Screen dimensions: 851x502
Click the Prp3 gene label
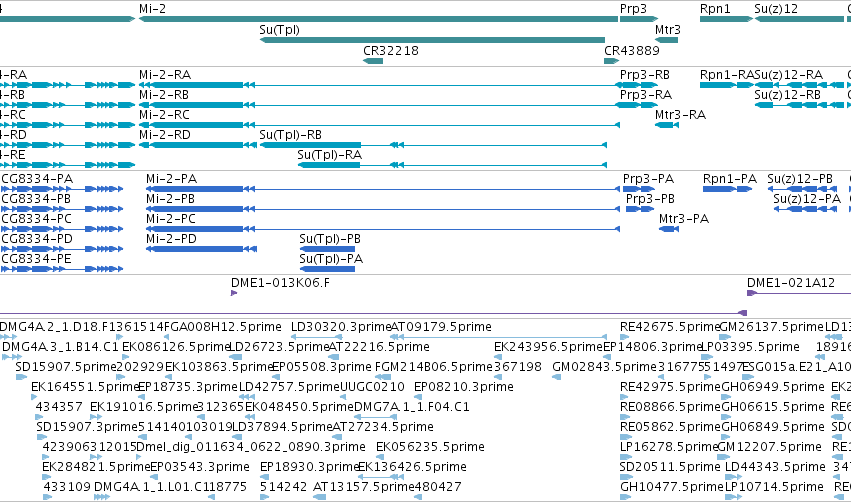point(633,9)
